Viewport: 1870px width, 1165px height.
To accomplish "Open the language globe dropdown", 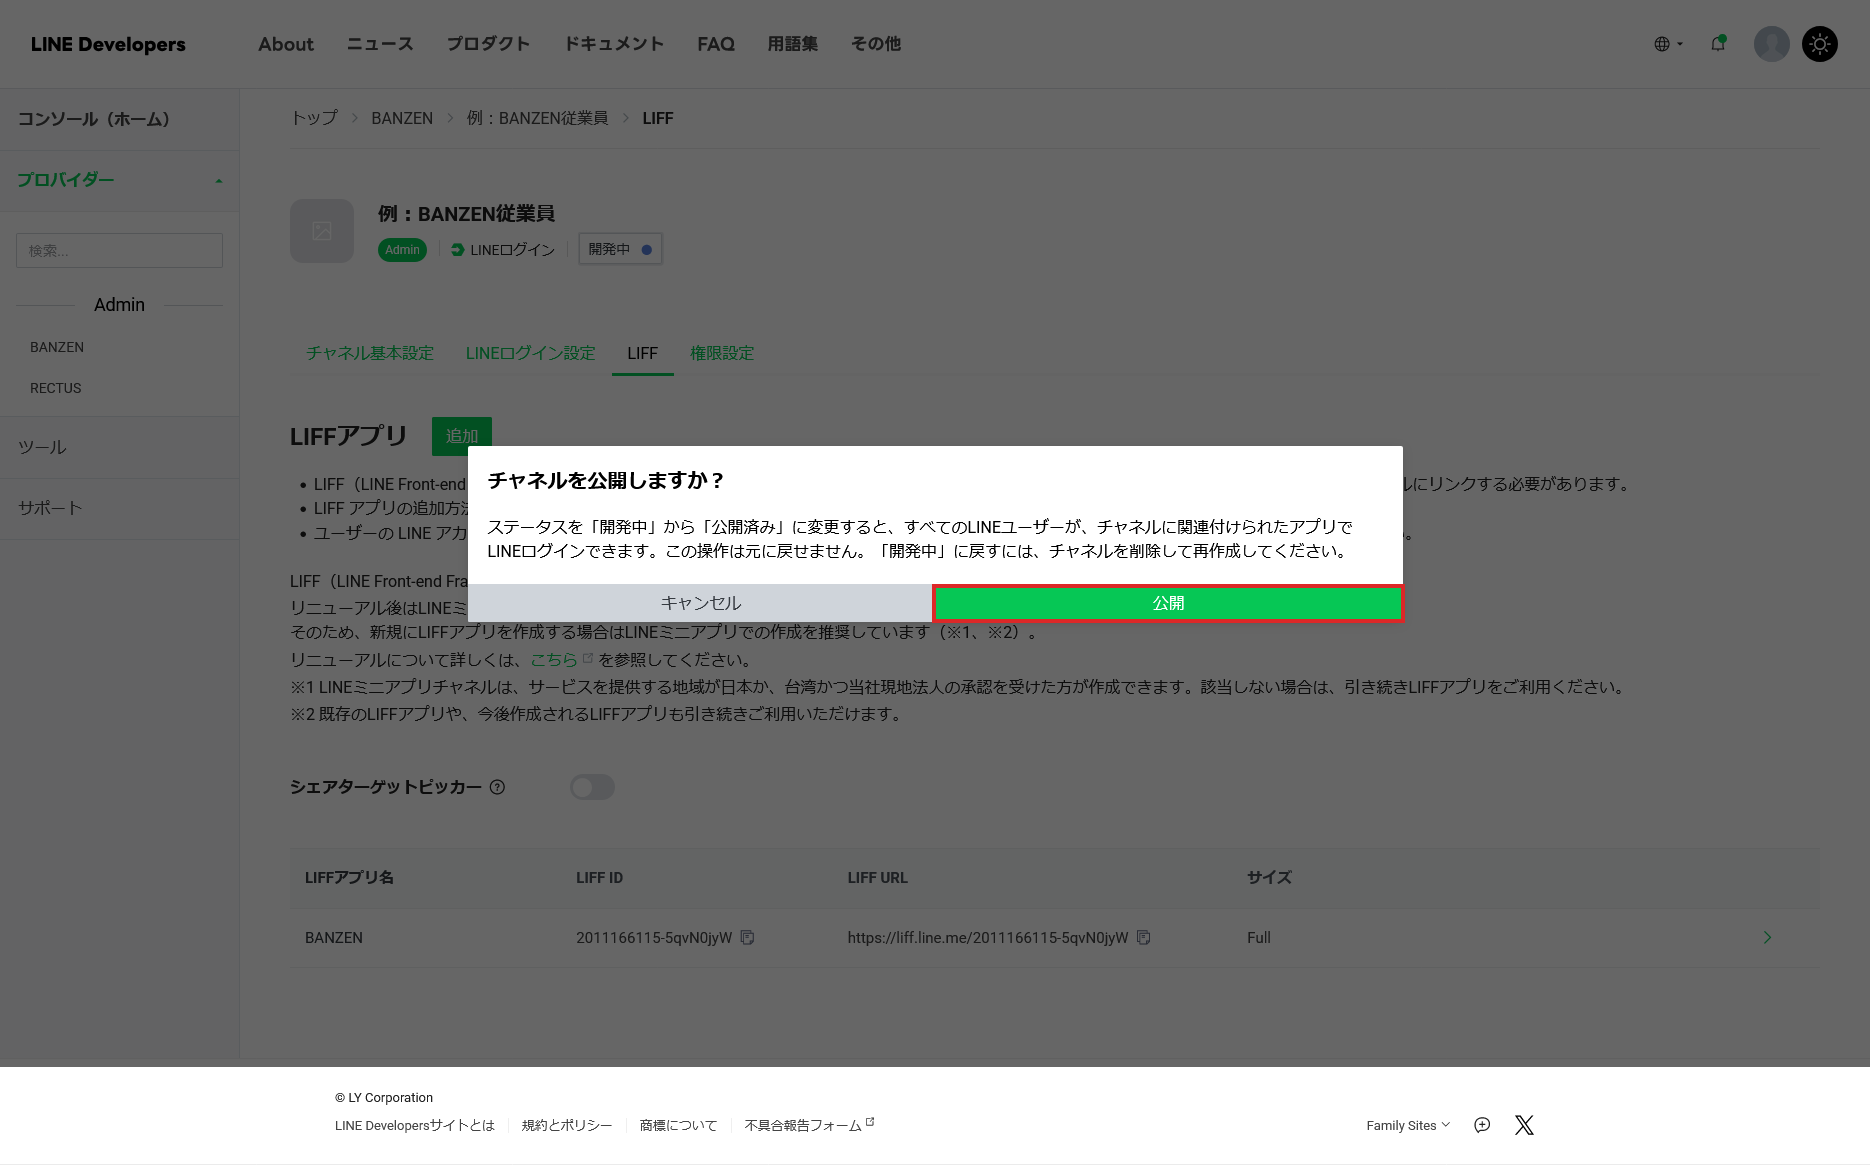I will click(1668, 44).
